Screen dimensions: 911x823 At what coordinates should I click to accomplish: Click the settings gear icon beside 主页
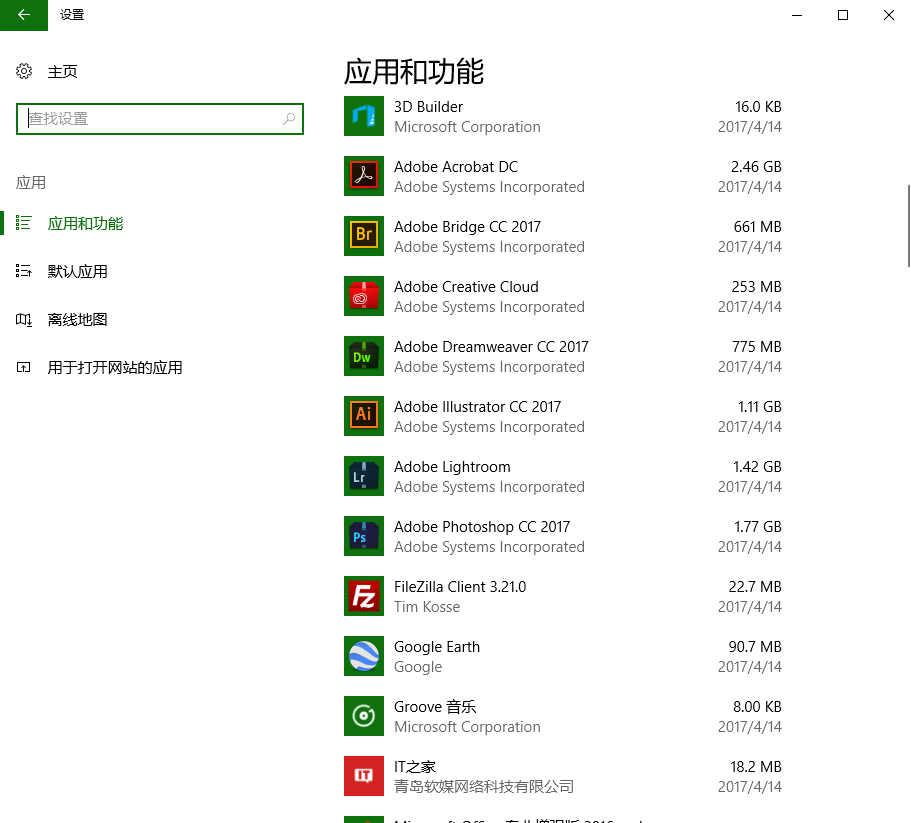pos(24,71)
